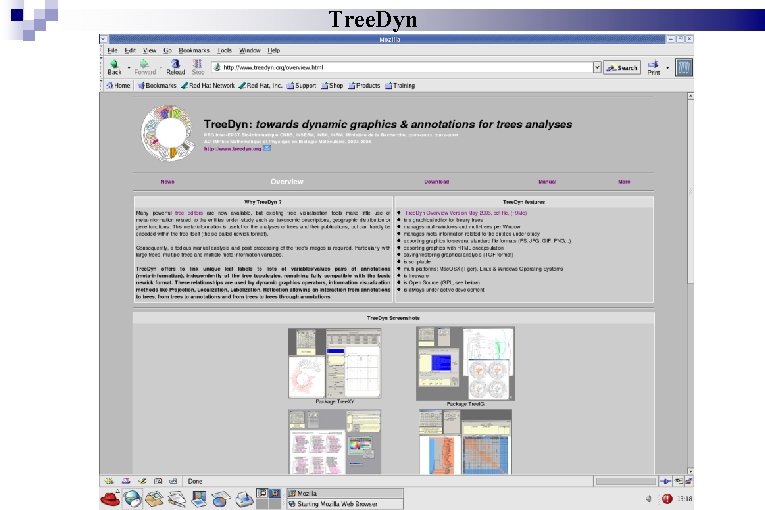765x510 pixels.
Task: Open the bottom-left TreeDyn screenshot thumbnail
Action: click(x=334, y=442)
